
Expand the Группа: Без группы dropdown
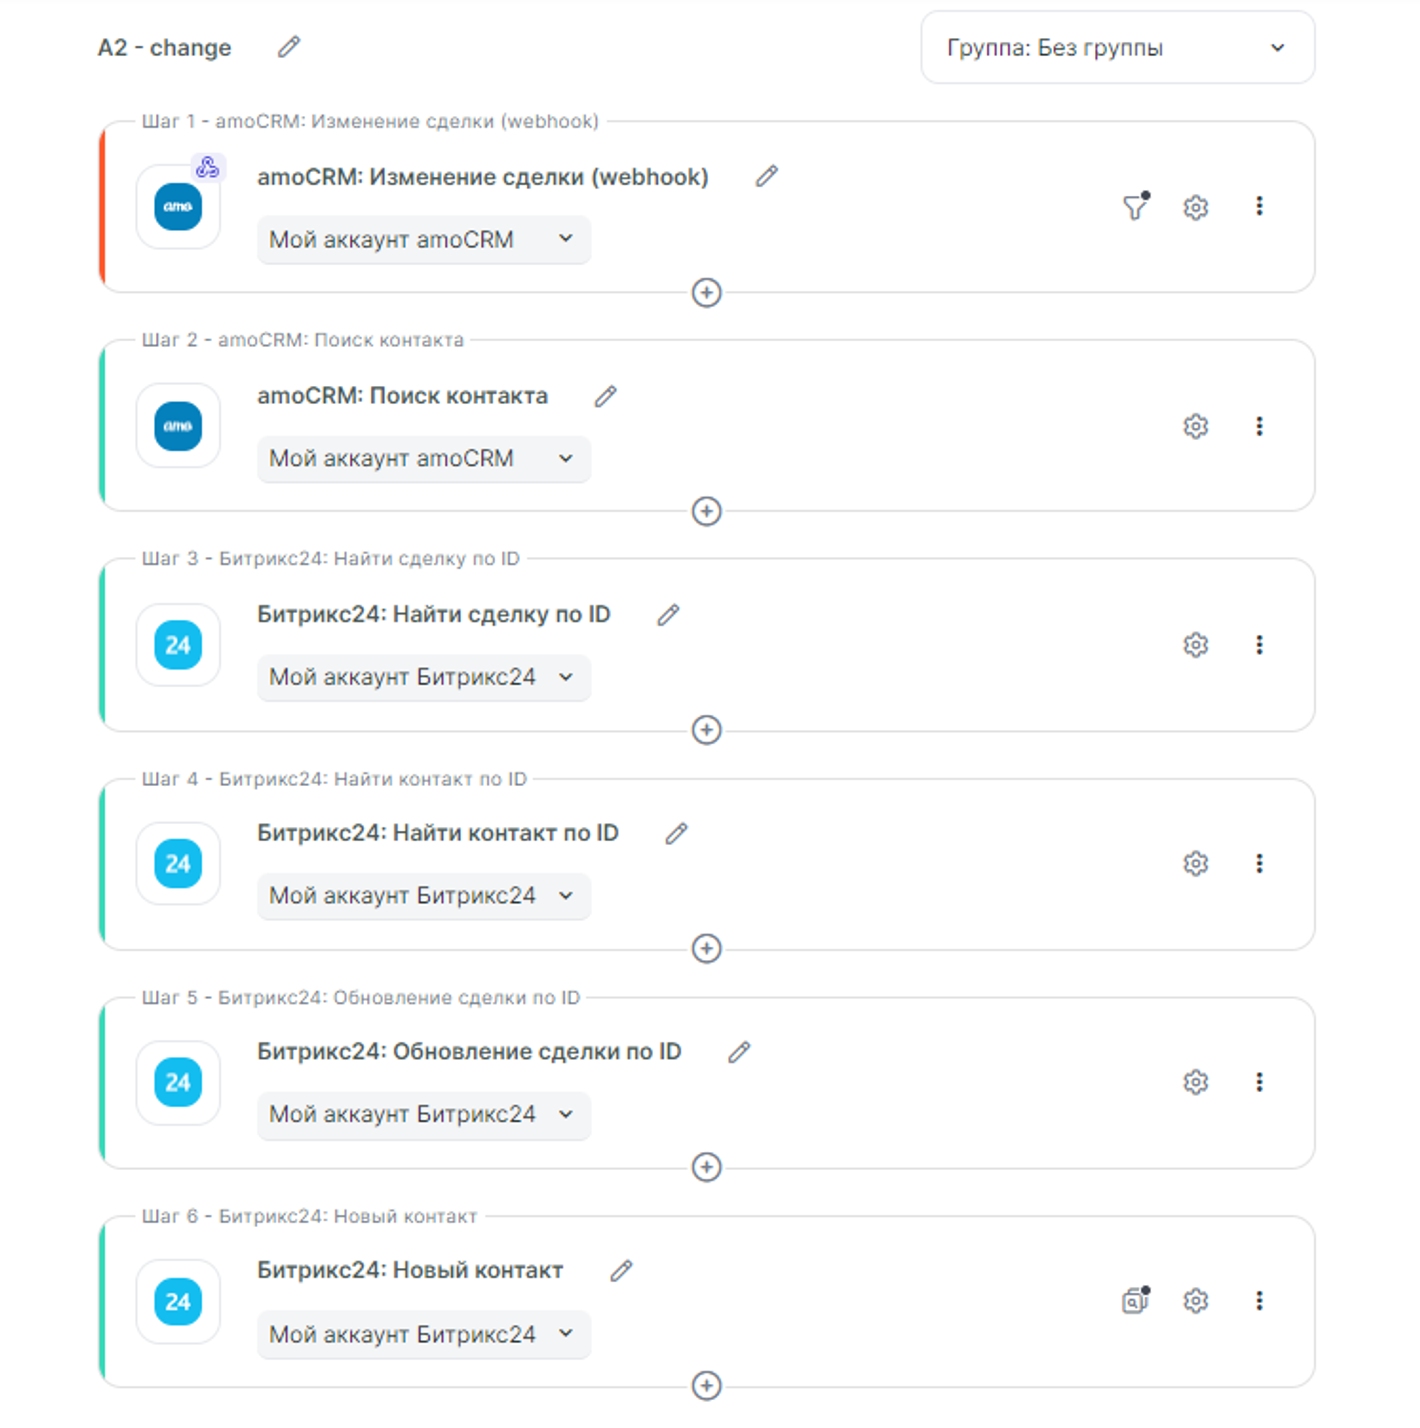click(x=1117, y=48)
